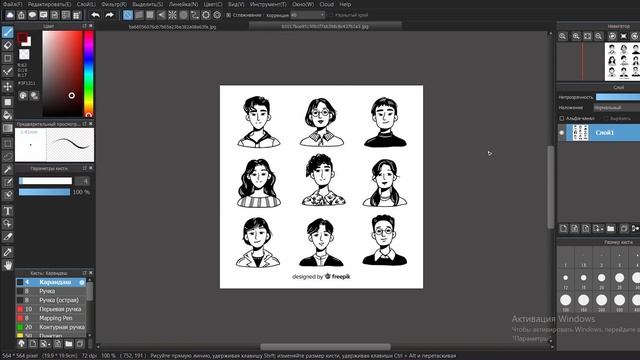Undock the brush preview panel
The image size is (640, 360).
(x=84, y=124)
